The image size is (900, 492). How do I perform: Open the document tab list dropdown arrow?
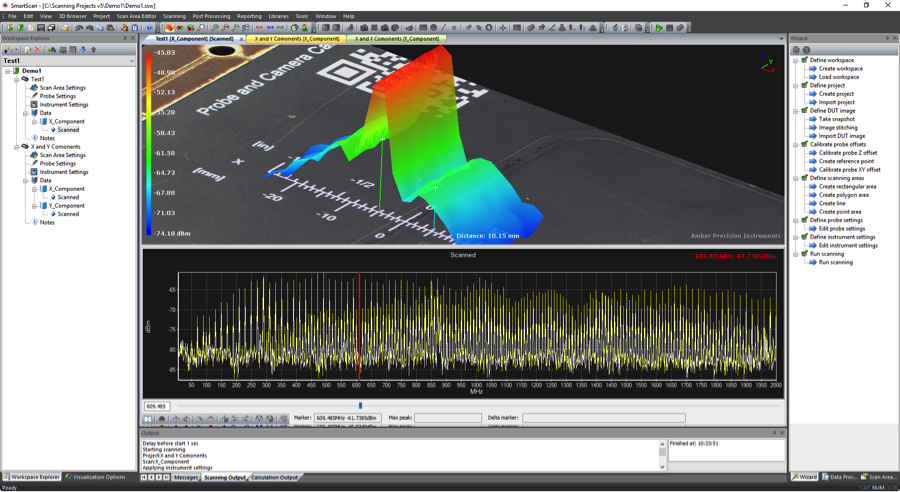pos(781,38)
